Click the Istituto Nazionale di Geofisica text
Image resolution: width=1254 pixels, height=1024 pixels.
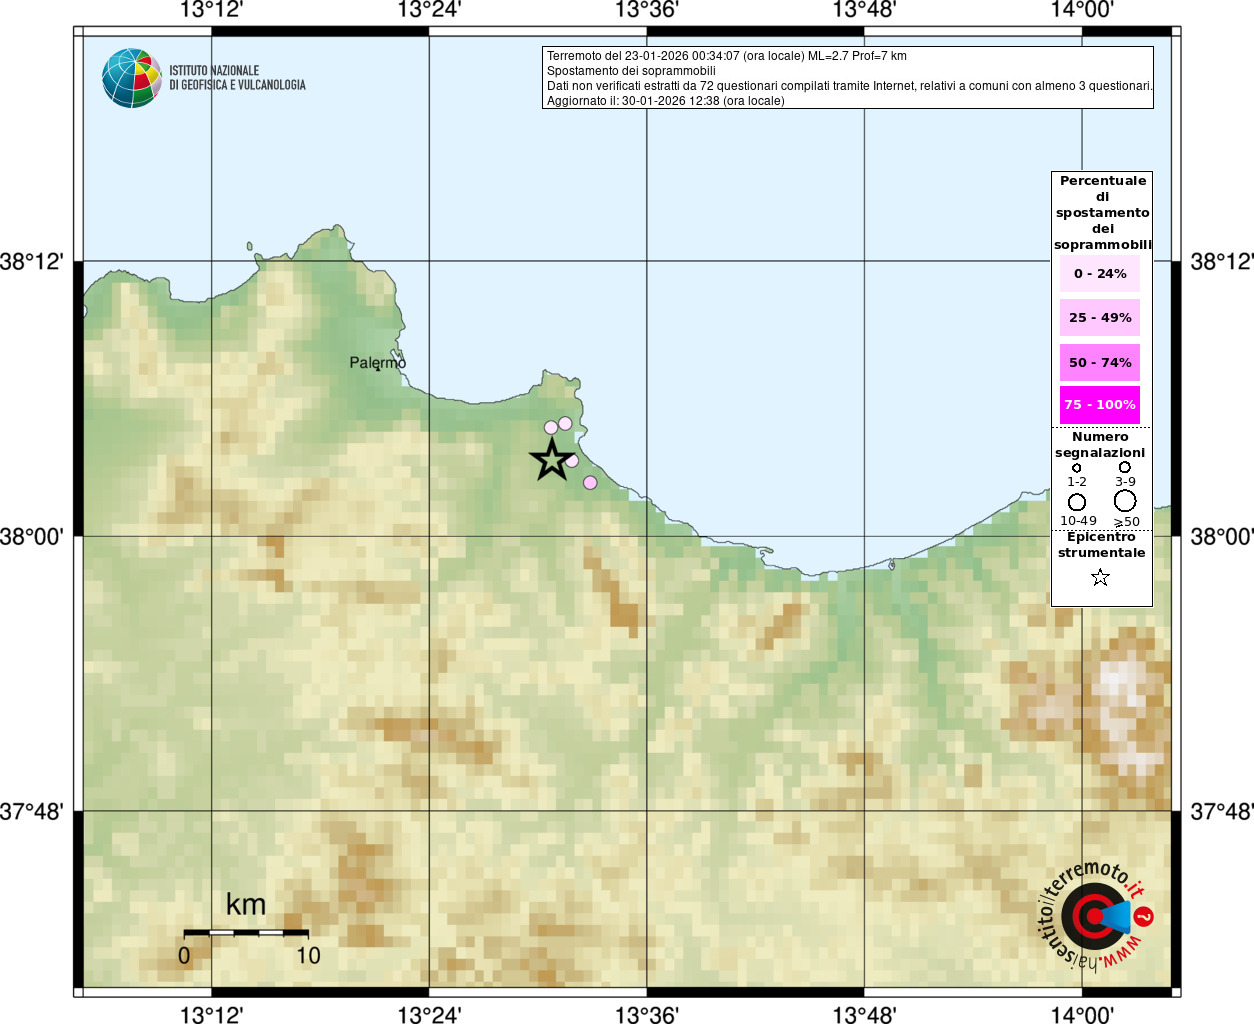click(x=237, y=78)
